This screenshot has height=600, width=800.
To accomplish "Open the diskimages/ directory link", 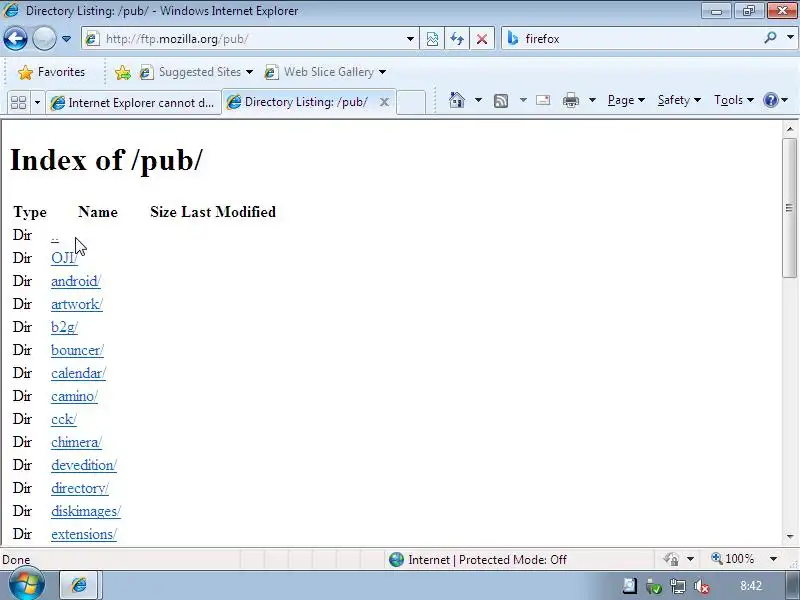I will coord(86,511).
